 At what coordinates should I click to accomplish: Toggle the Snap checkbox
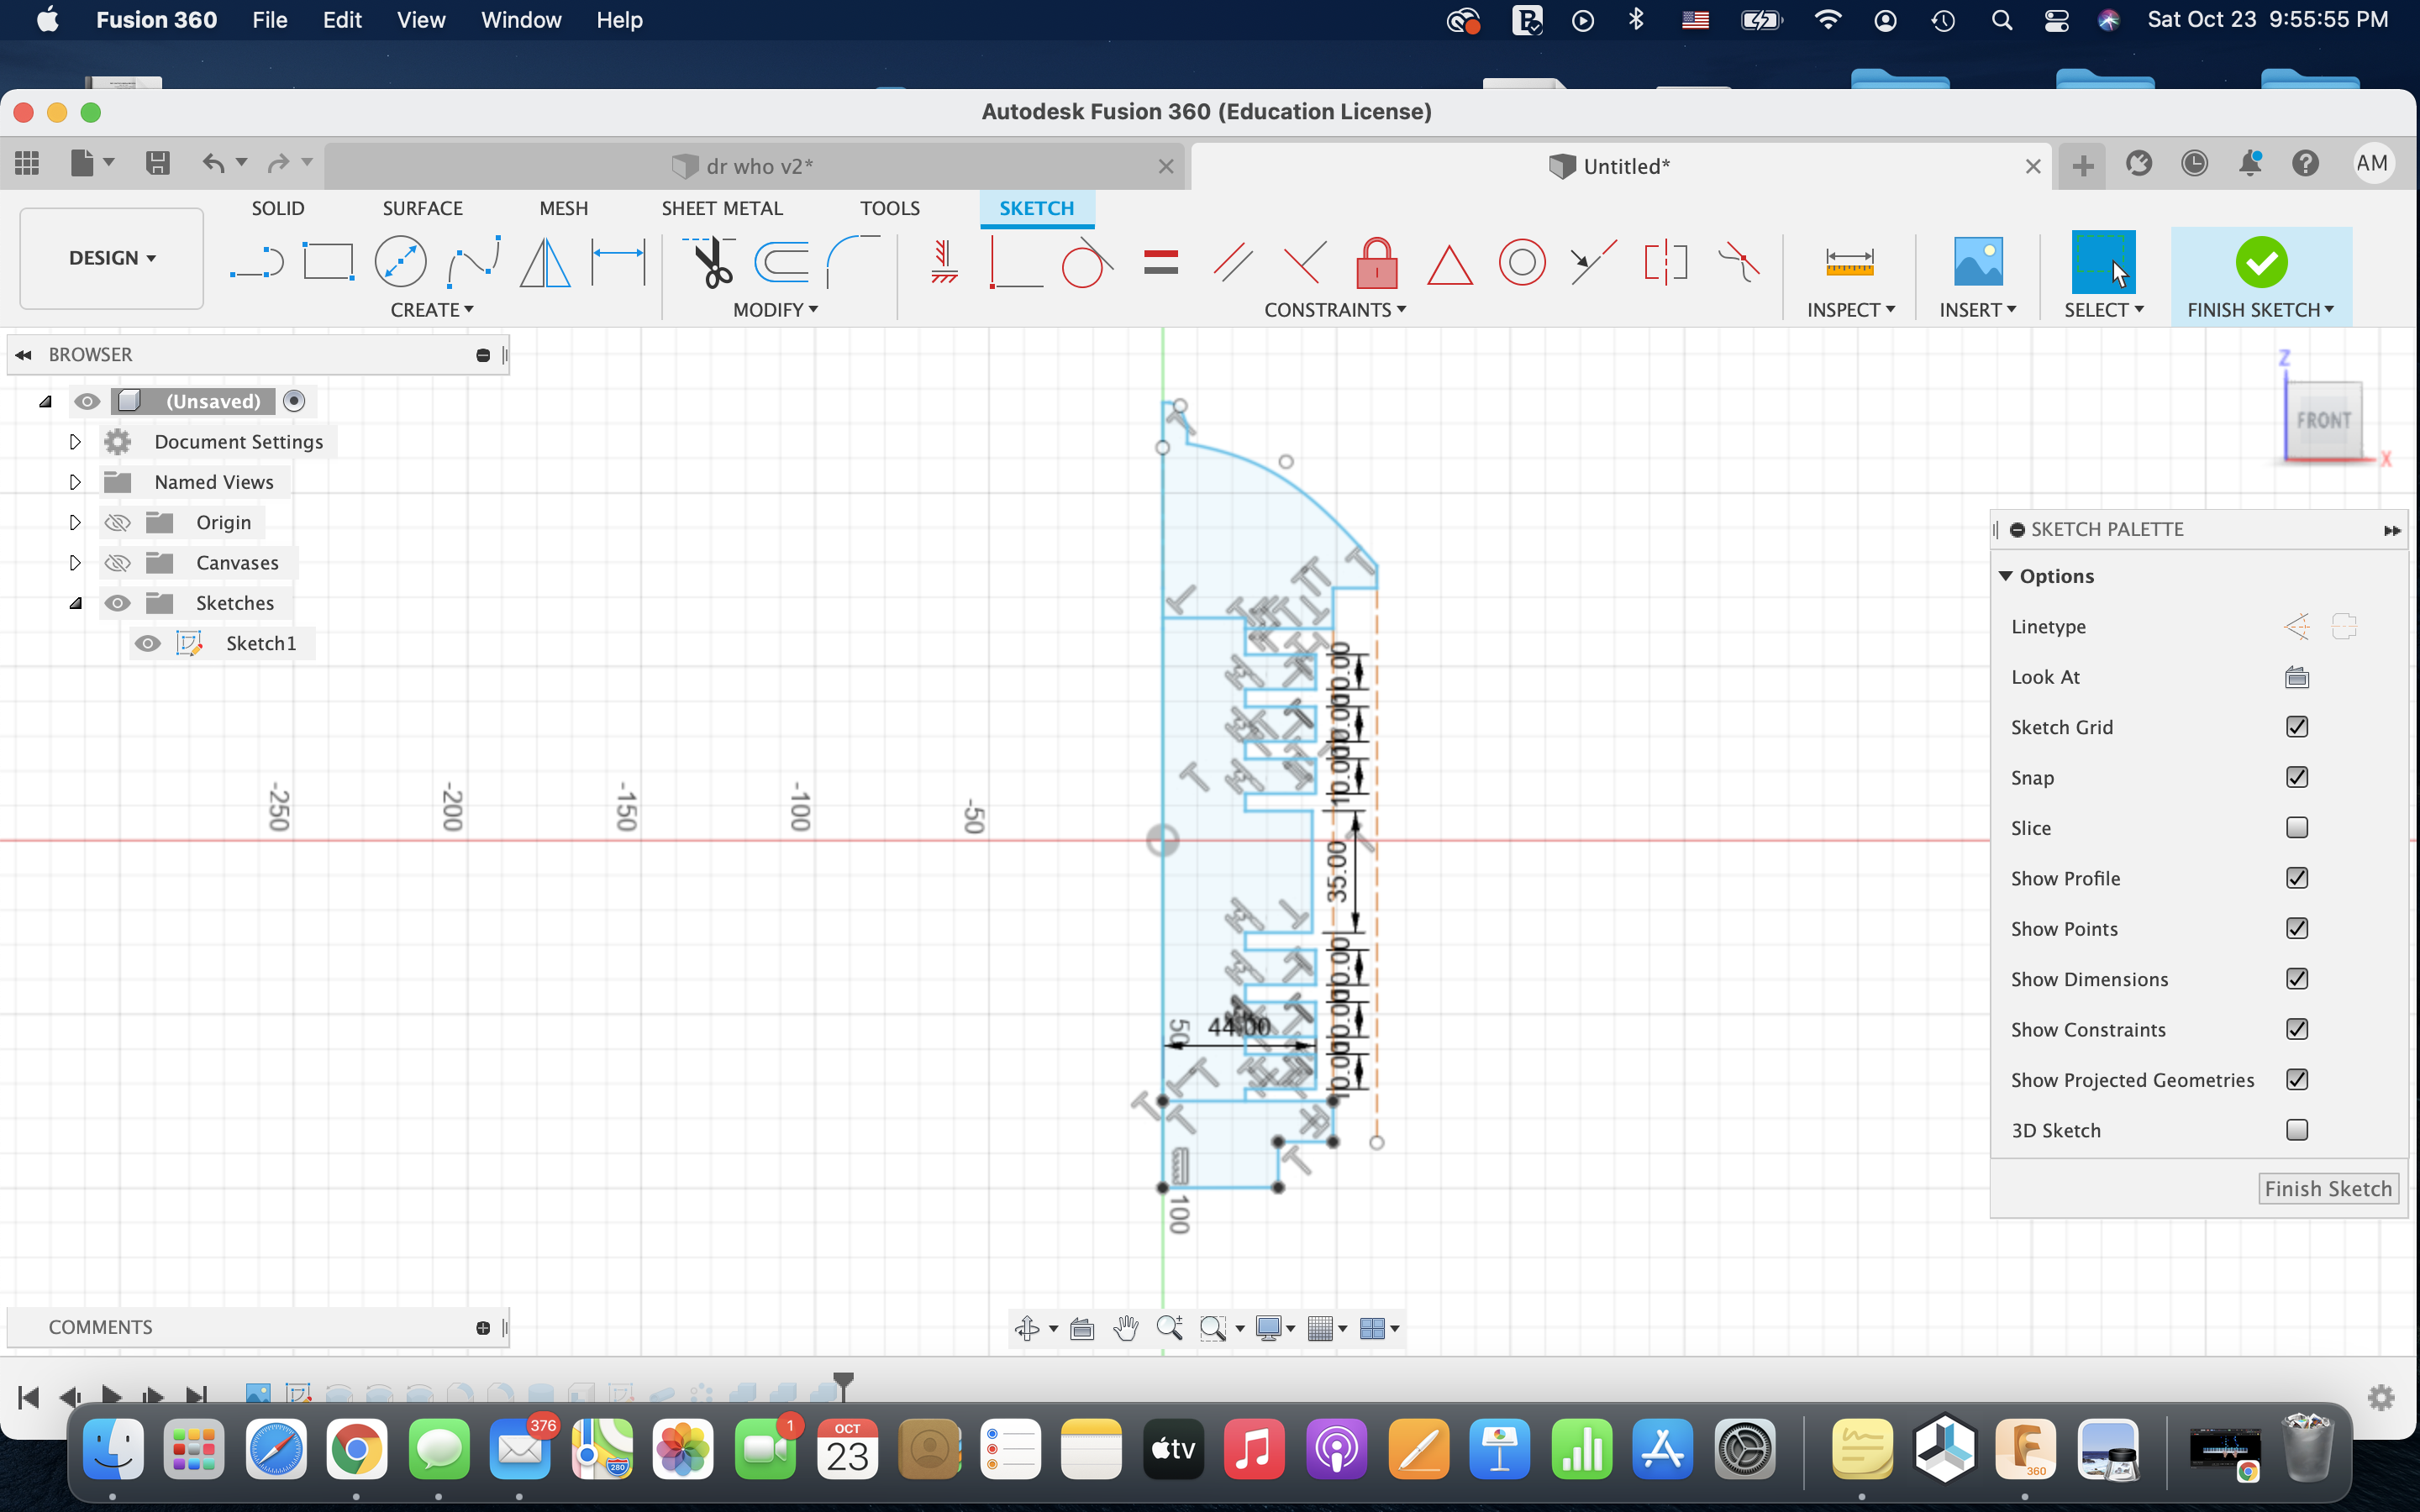[x=2297, y=777]
